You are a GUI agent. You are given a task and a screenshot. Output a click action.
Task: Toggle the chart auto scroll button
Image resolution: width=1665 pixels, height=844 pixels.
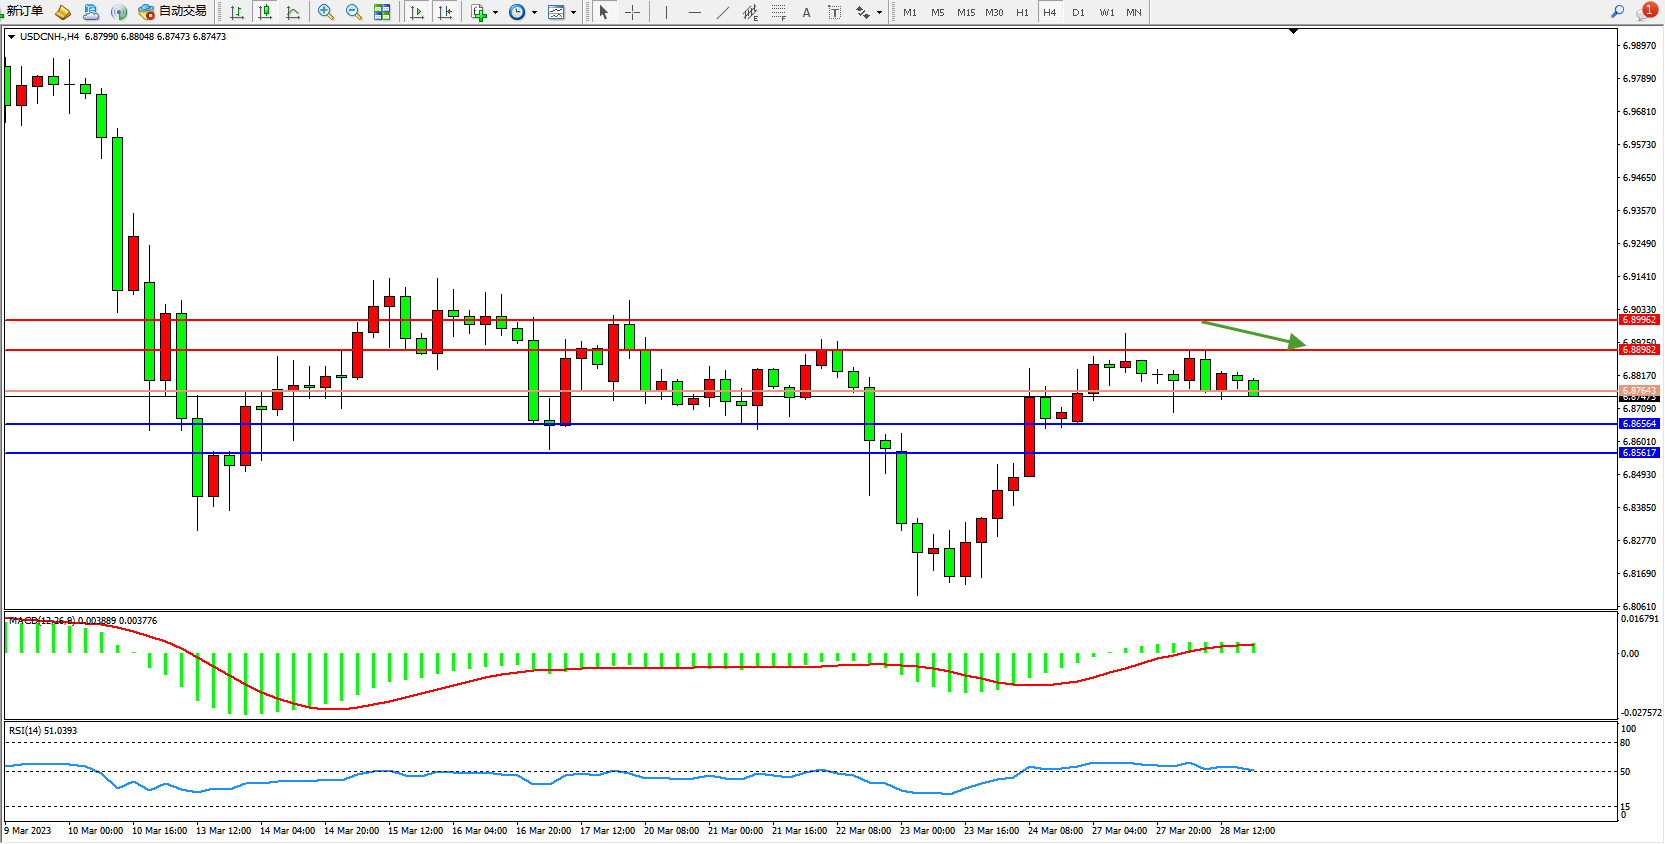point(418,12)
